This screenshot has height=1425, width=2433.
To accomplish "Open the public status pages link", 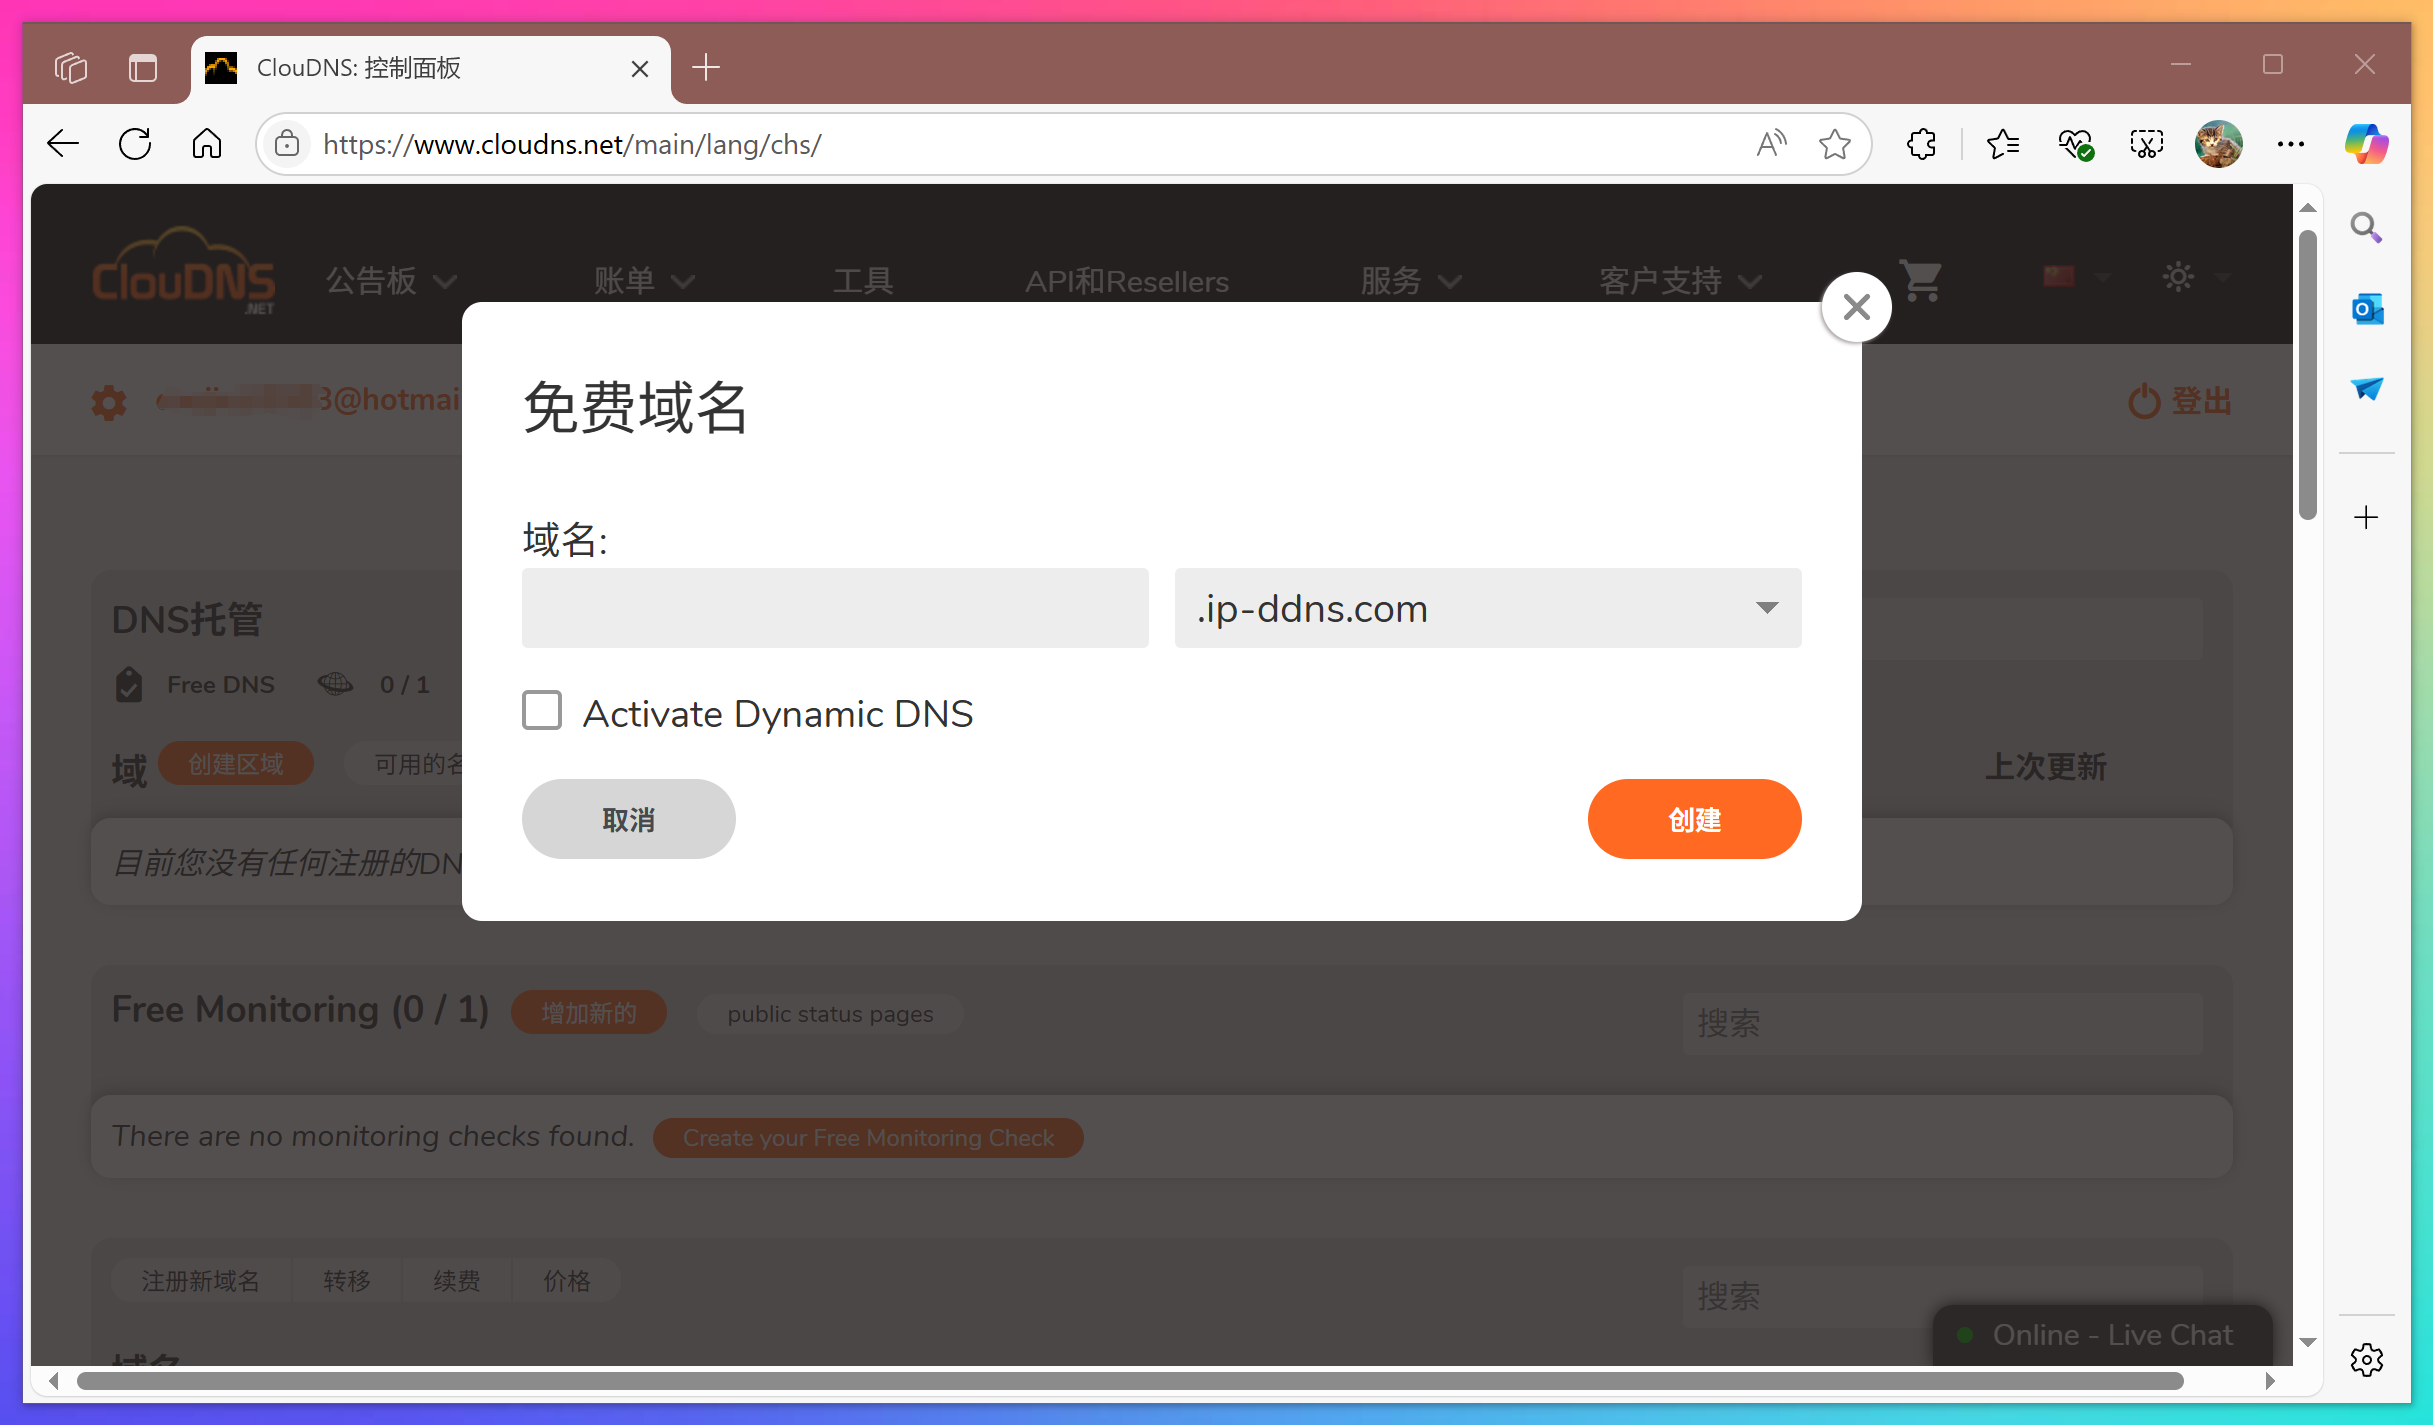I will pos(830,1013).
